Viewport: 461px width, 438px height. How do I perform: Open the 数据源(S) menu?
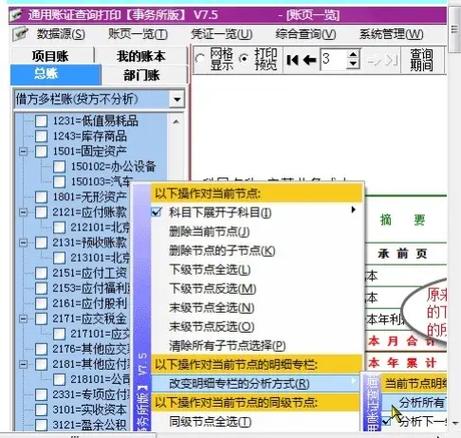[61, 34]
